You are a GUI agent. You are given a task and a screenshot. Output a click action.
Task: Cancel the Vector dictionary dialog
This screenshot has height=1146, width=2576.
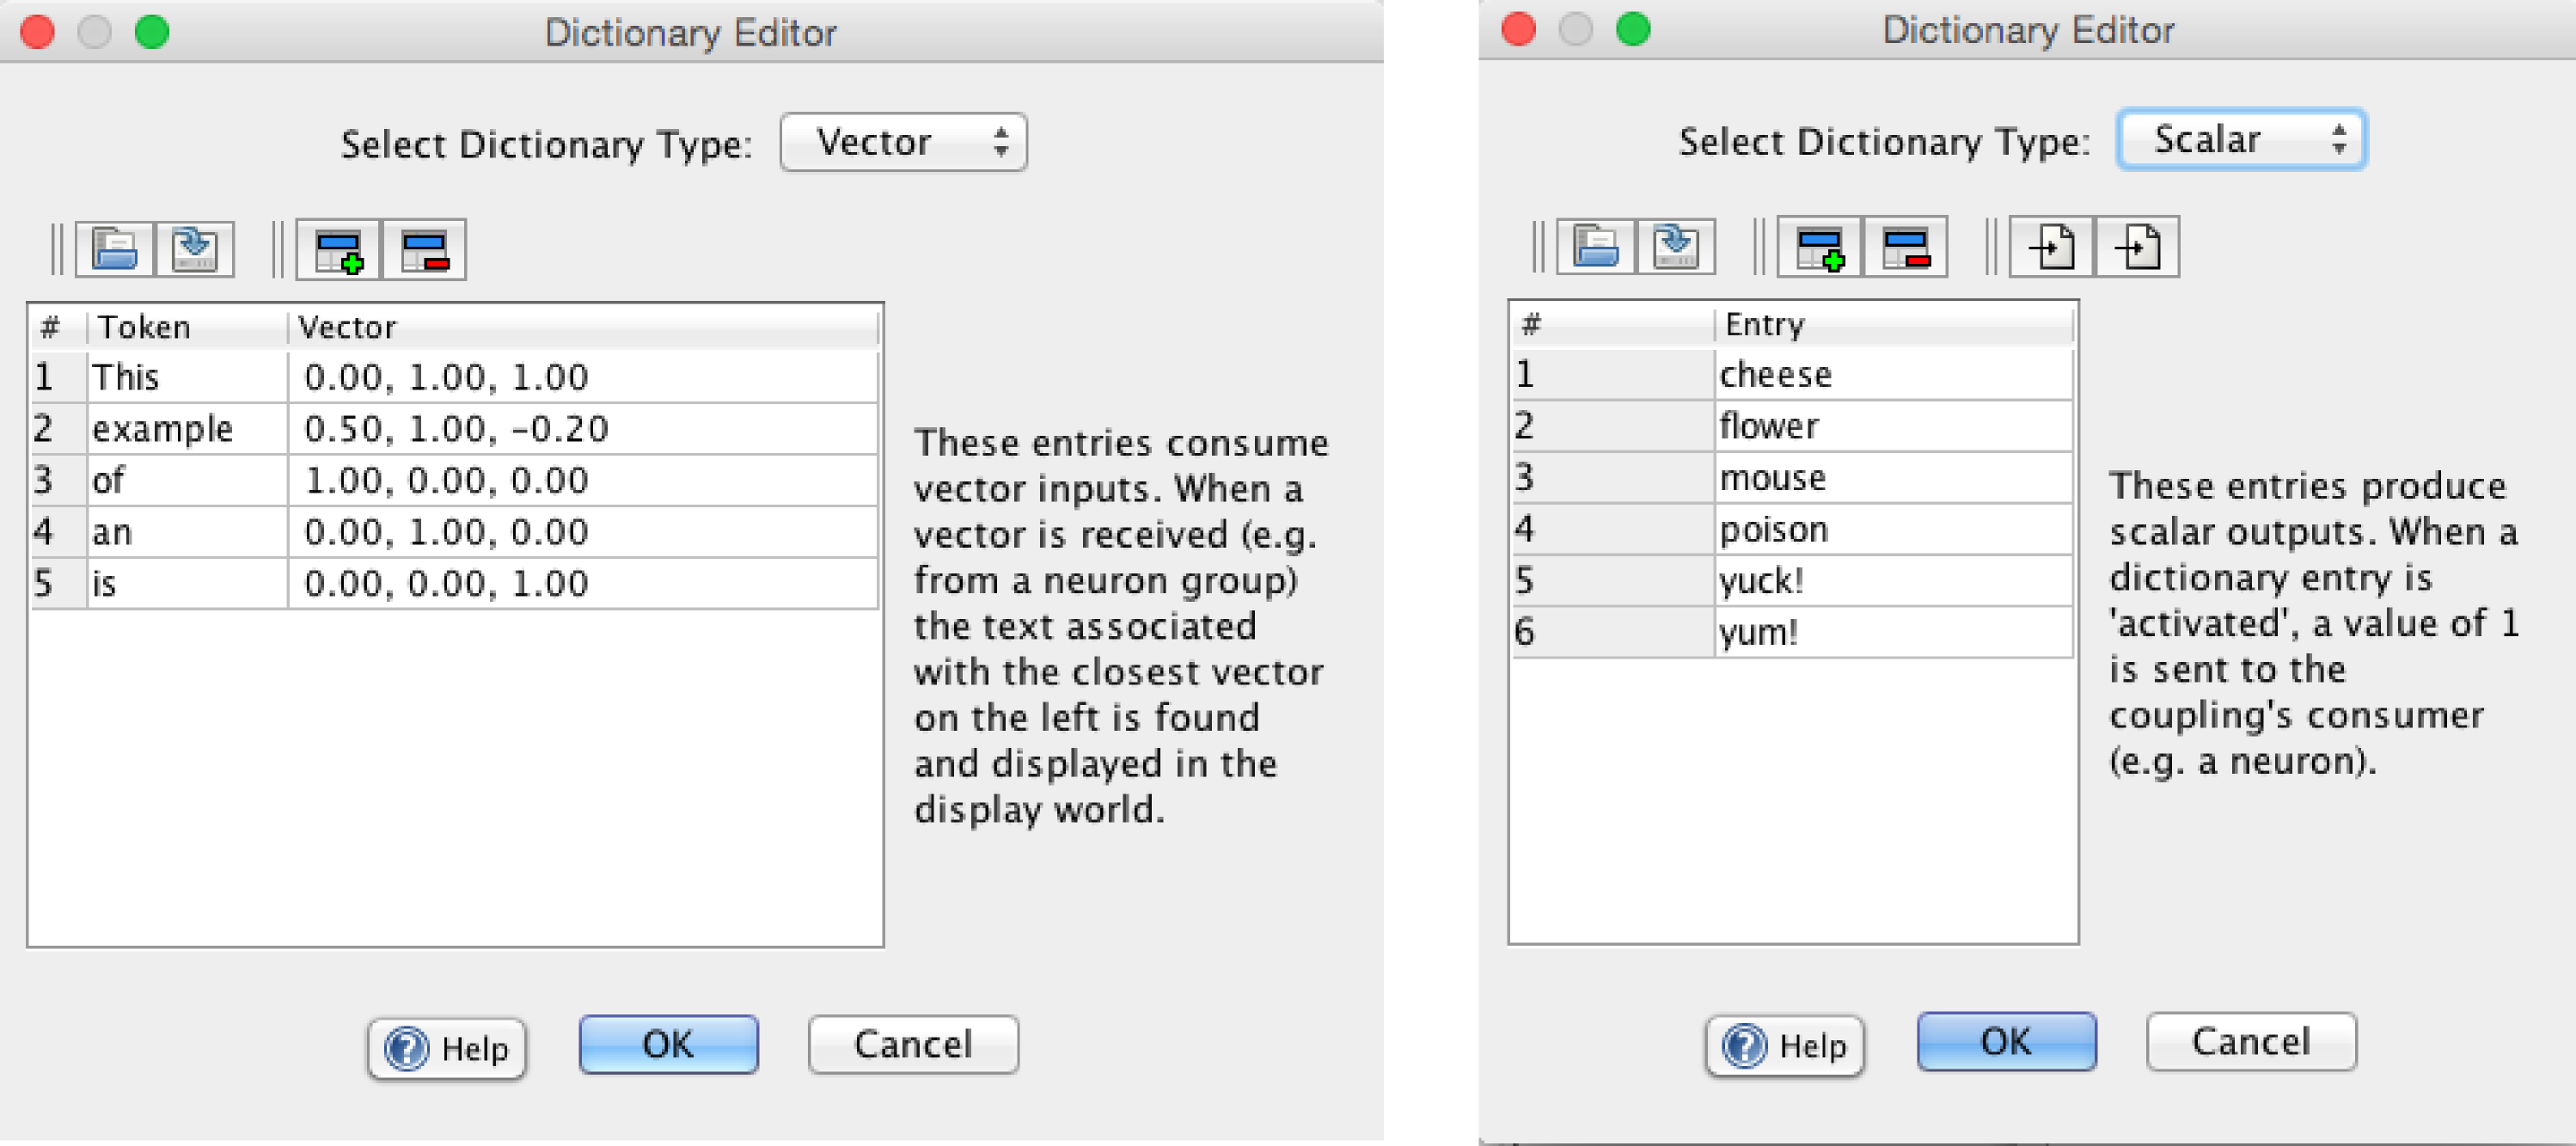click(913, 1045)
